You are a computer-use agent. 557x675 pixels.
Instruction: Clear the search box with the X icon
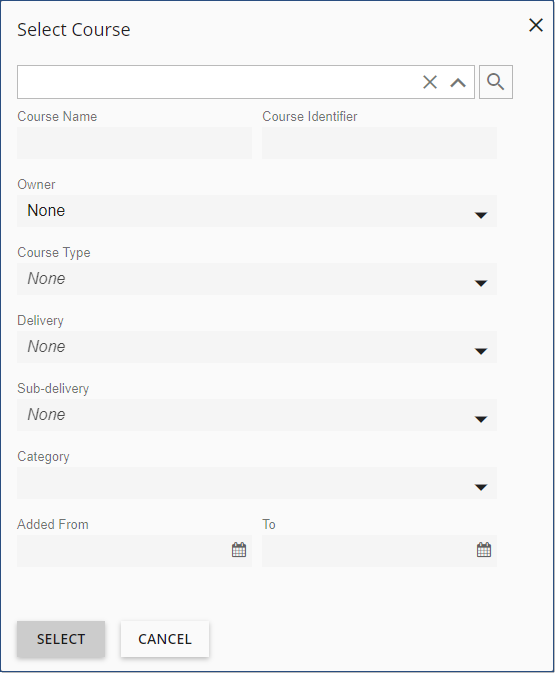430,82
